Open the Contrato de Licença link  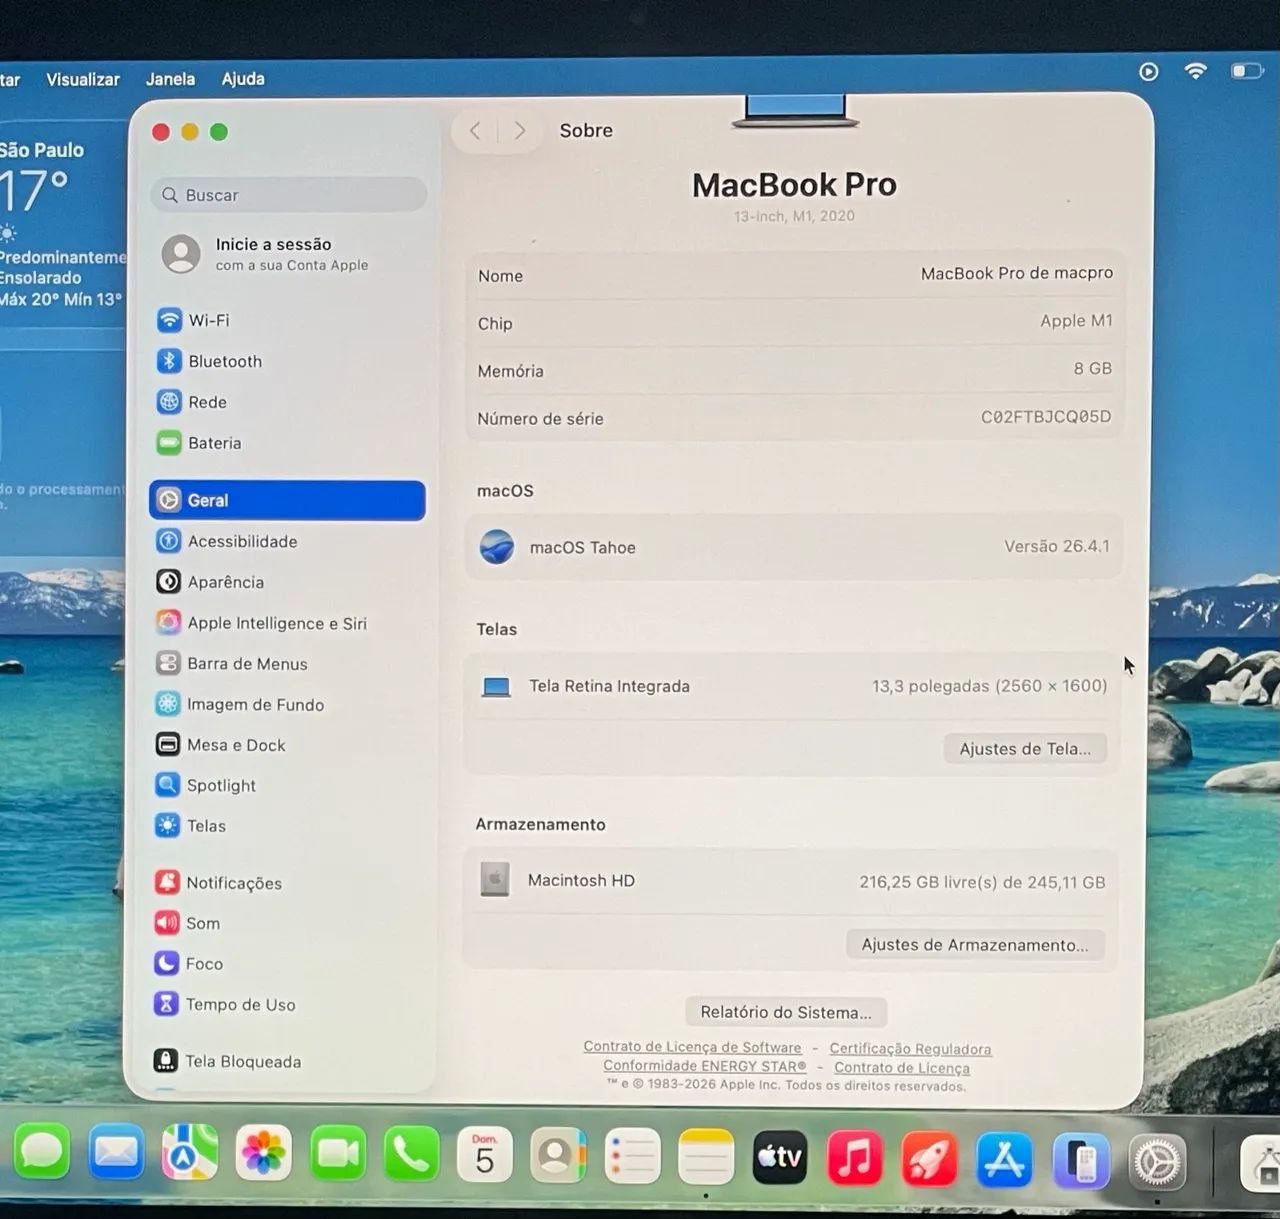pyautogui.click(x=902, y=1068)
